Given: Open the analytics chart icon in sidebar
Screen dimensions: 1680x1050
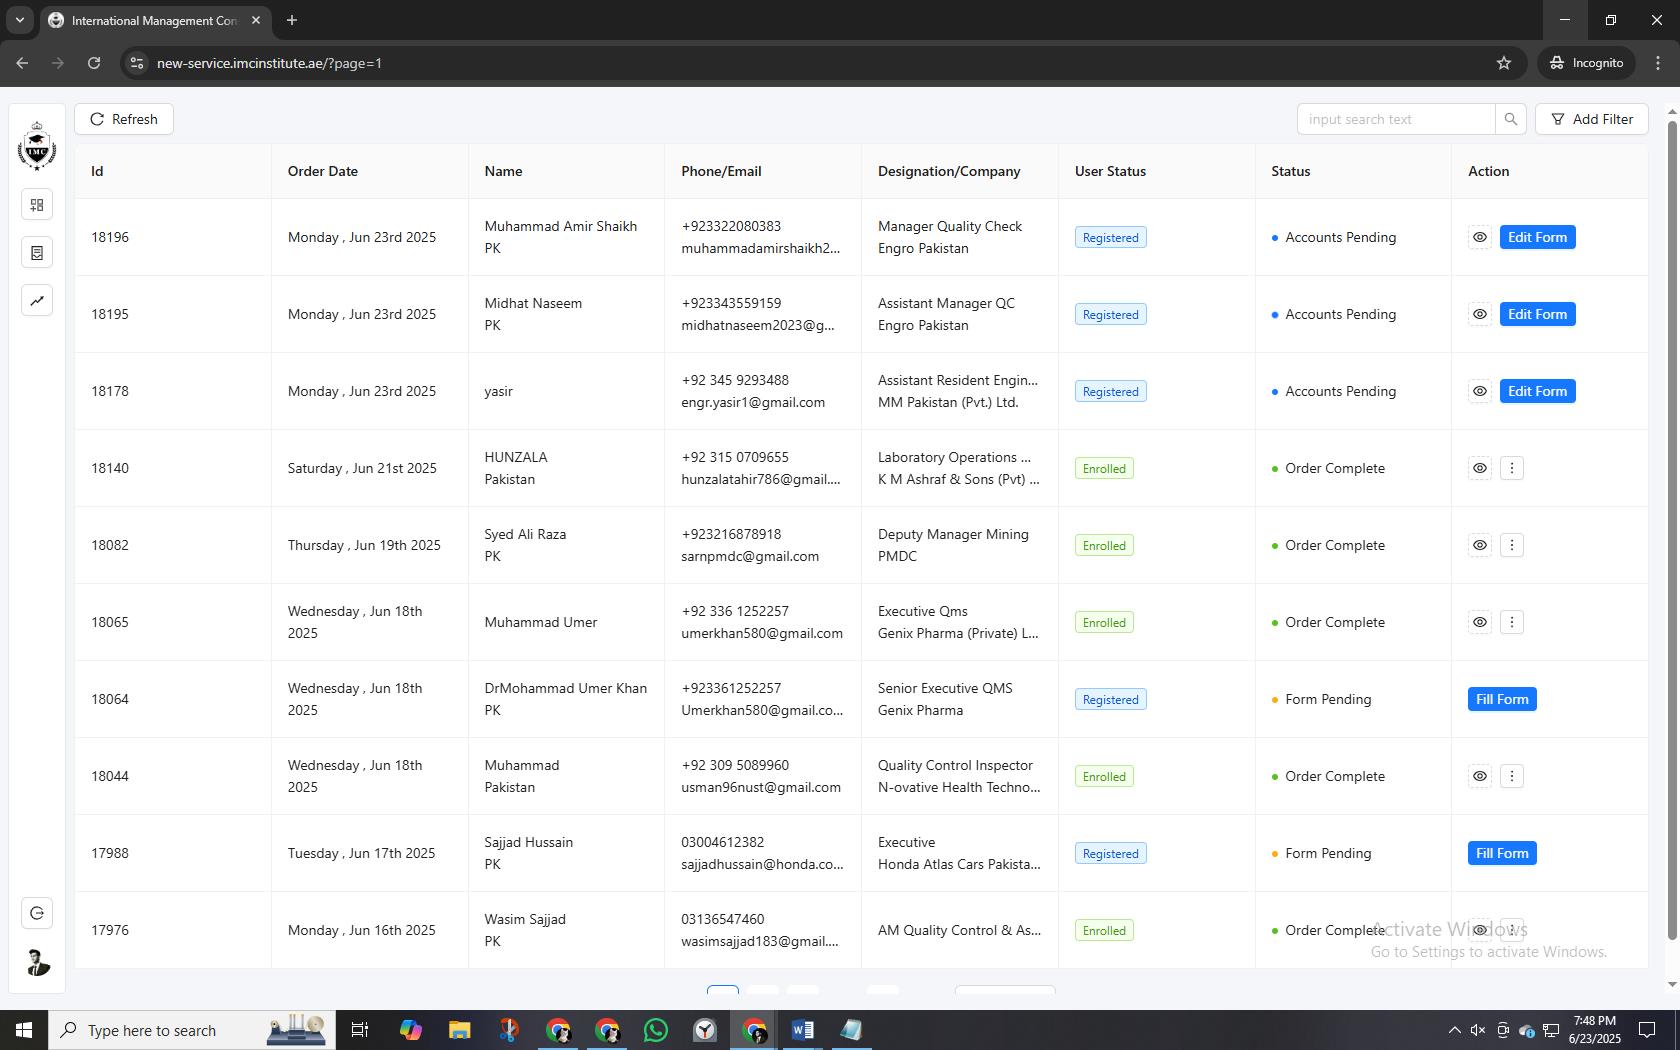Looking at the screenshot, I should coord(37,301).
